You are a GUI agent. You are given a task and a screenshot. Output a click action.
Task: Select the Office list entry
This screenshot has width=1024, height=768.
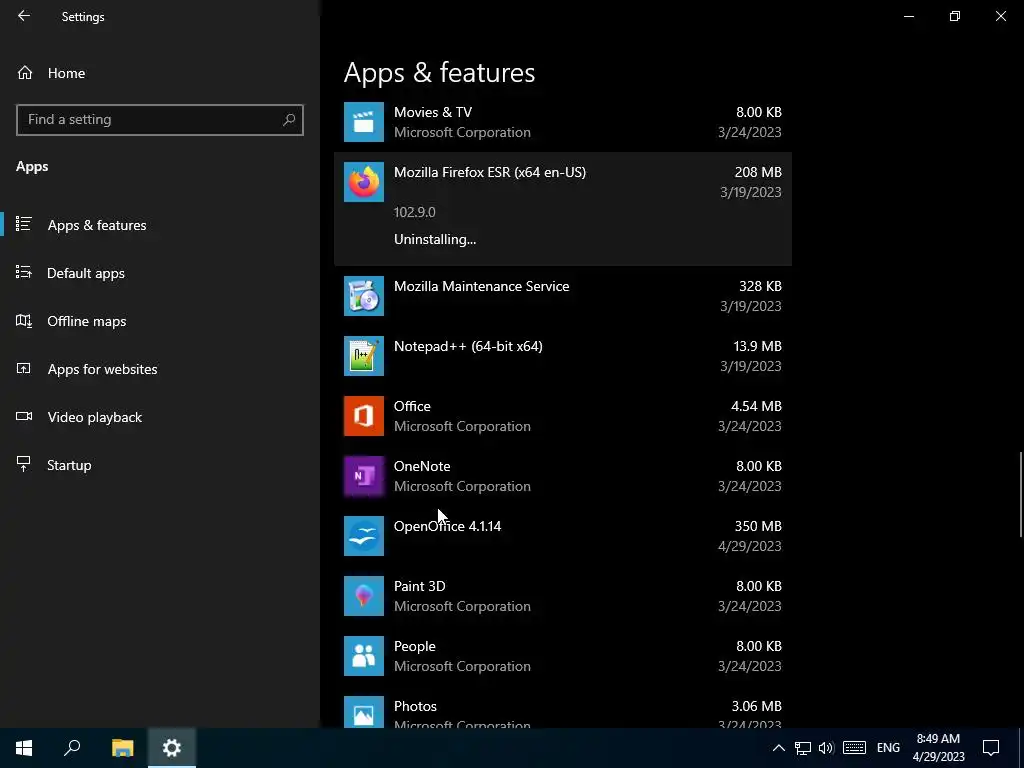coord(562,416)
